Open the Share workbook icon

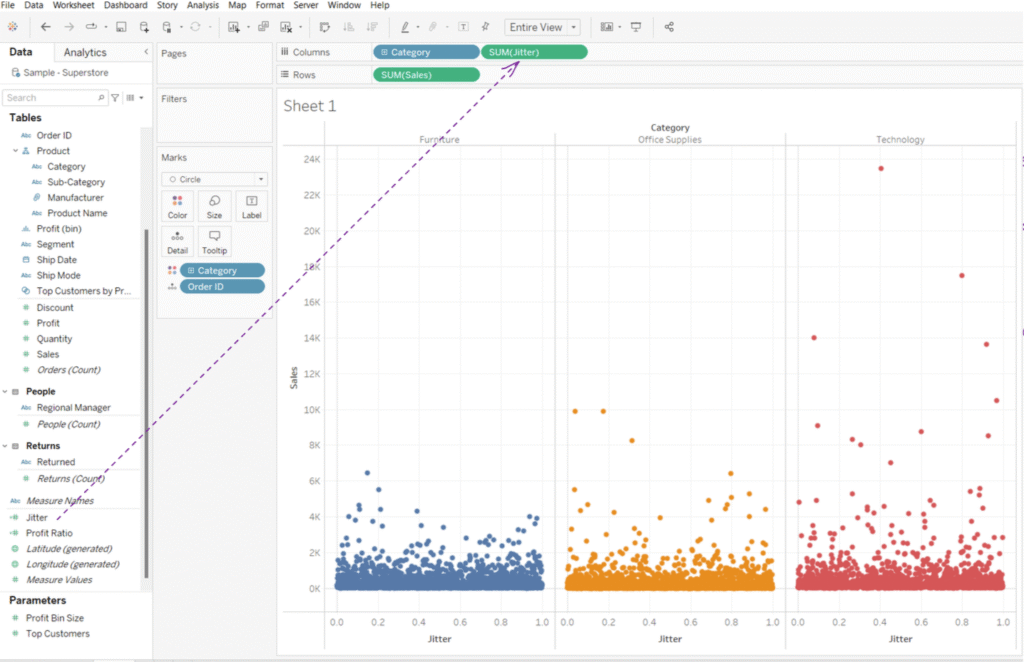point(669,27)
